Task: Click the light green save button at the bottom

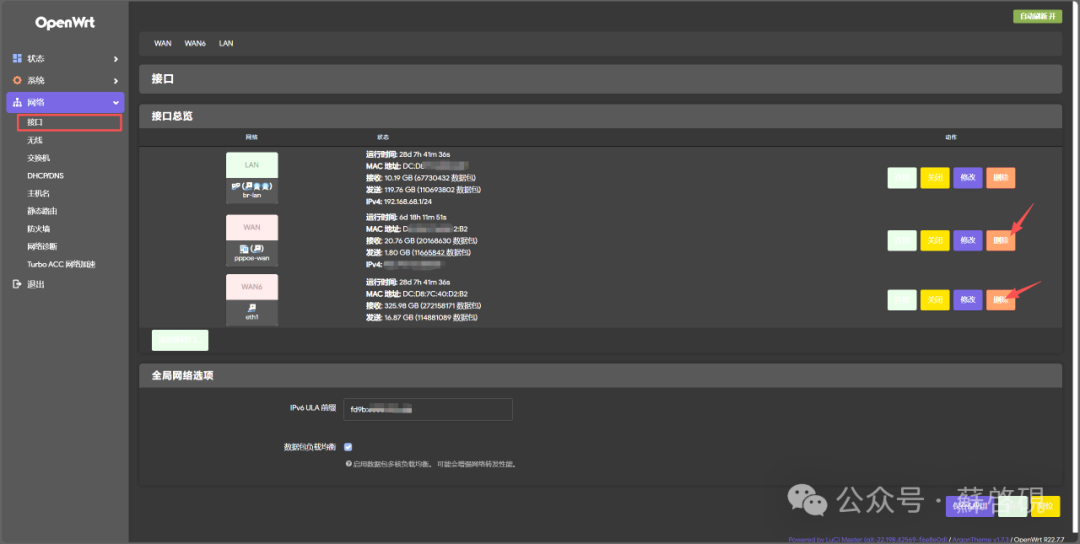Action: point(1012,506)
